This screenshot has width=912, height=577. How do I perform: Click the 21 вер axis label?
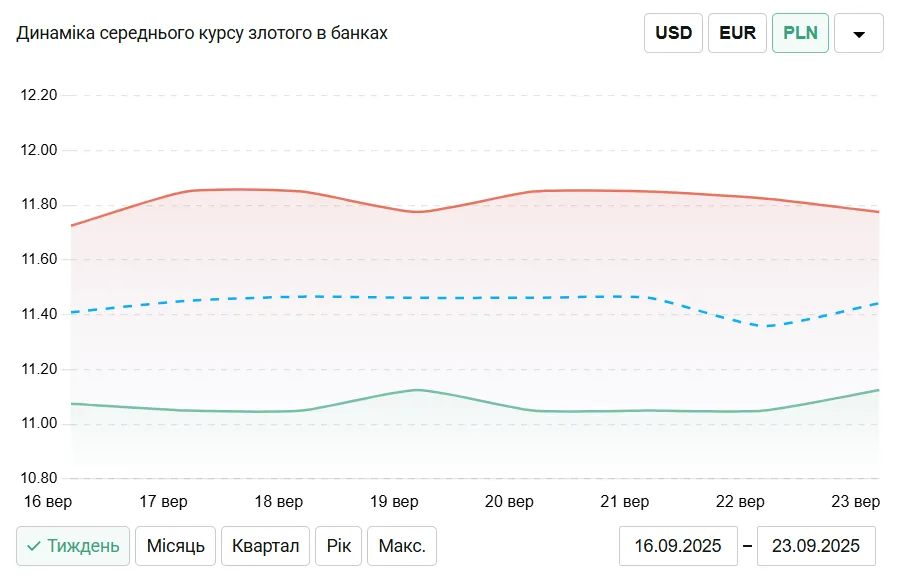coord(624,501)
